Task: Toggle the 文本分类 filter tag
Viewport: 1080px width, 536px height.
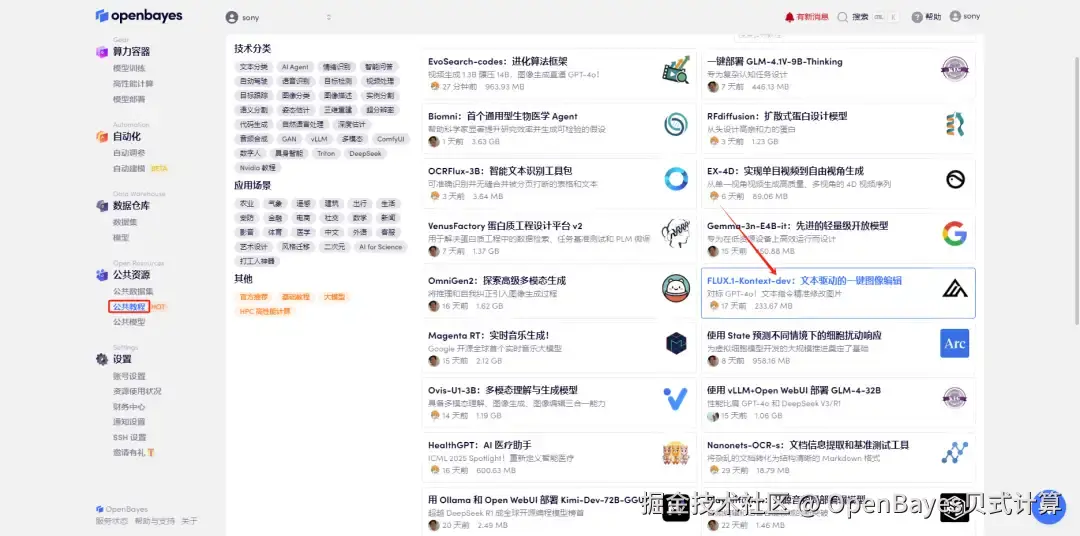Action: coord(253,67)
